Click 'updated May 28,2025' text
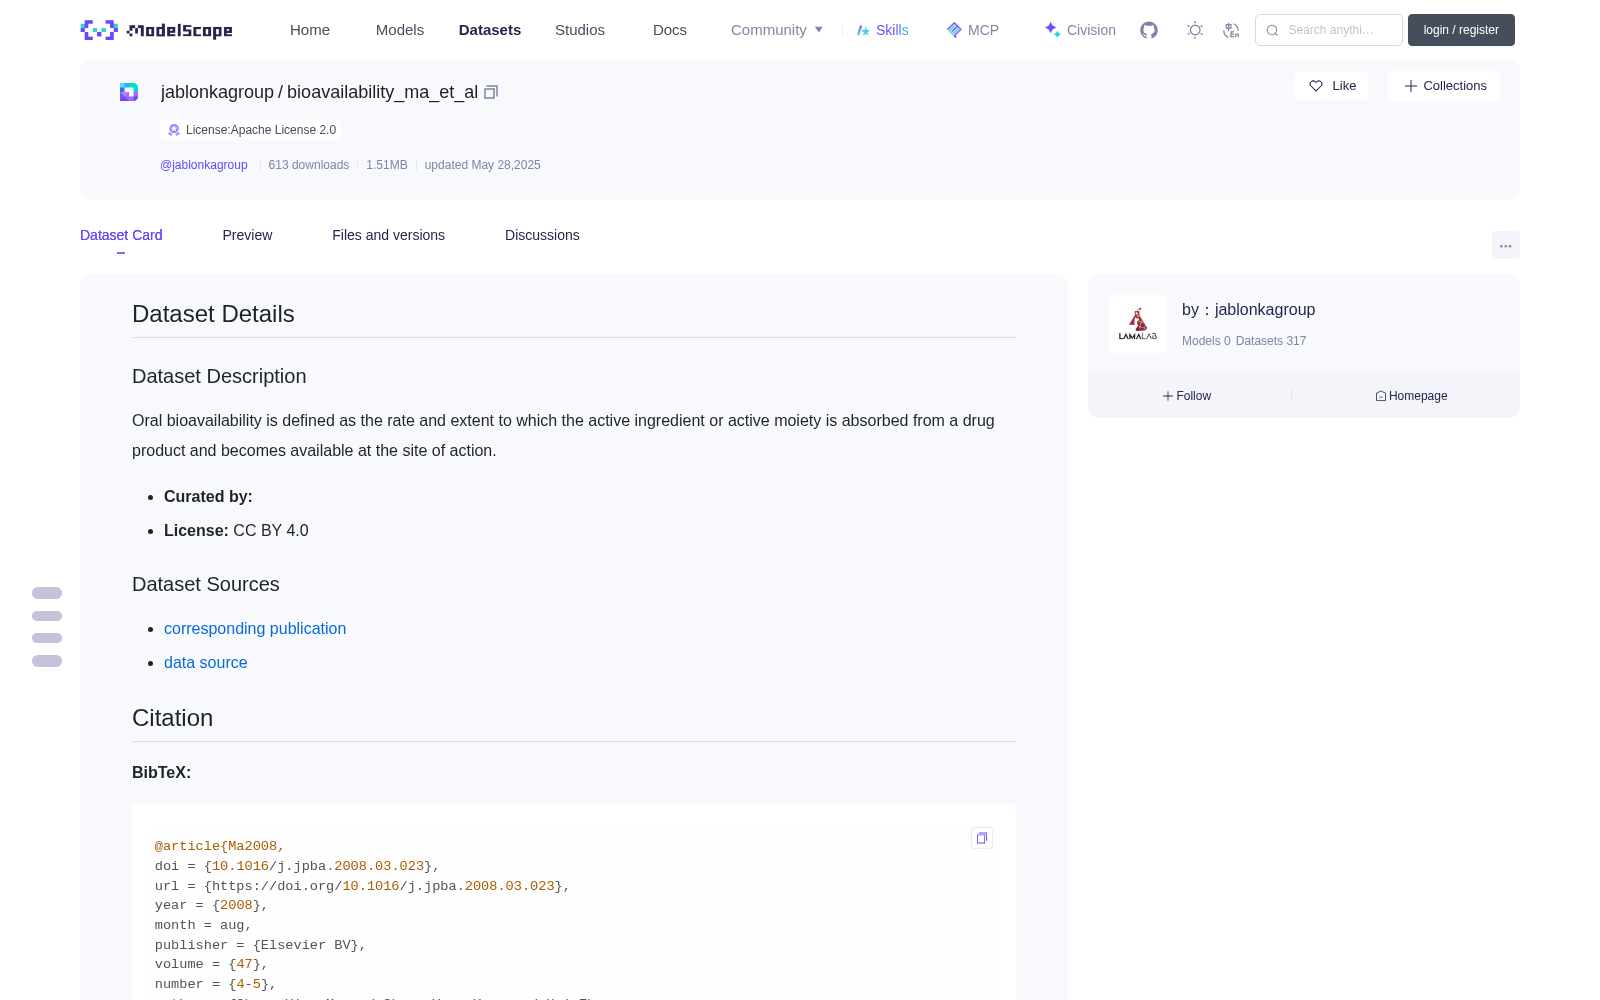This screenshot has height=1000, width=1600. pos(482,165)
